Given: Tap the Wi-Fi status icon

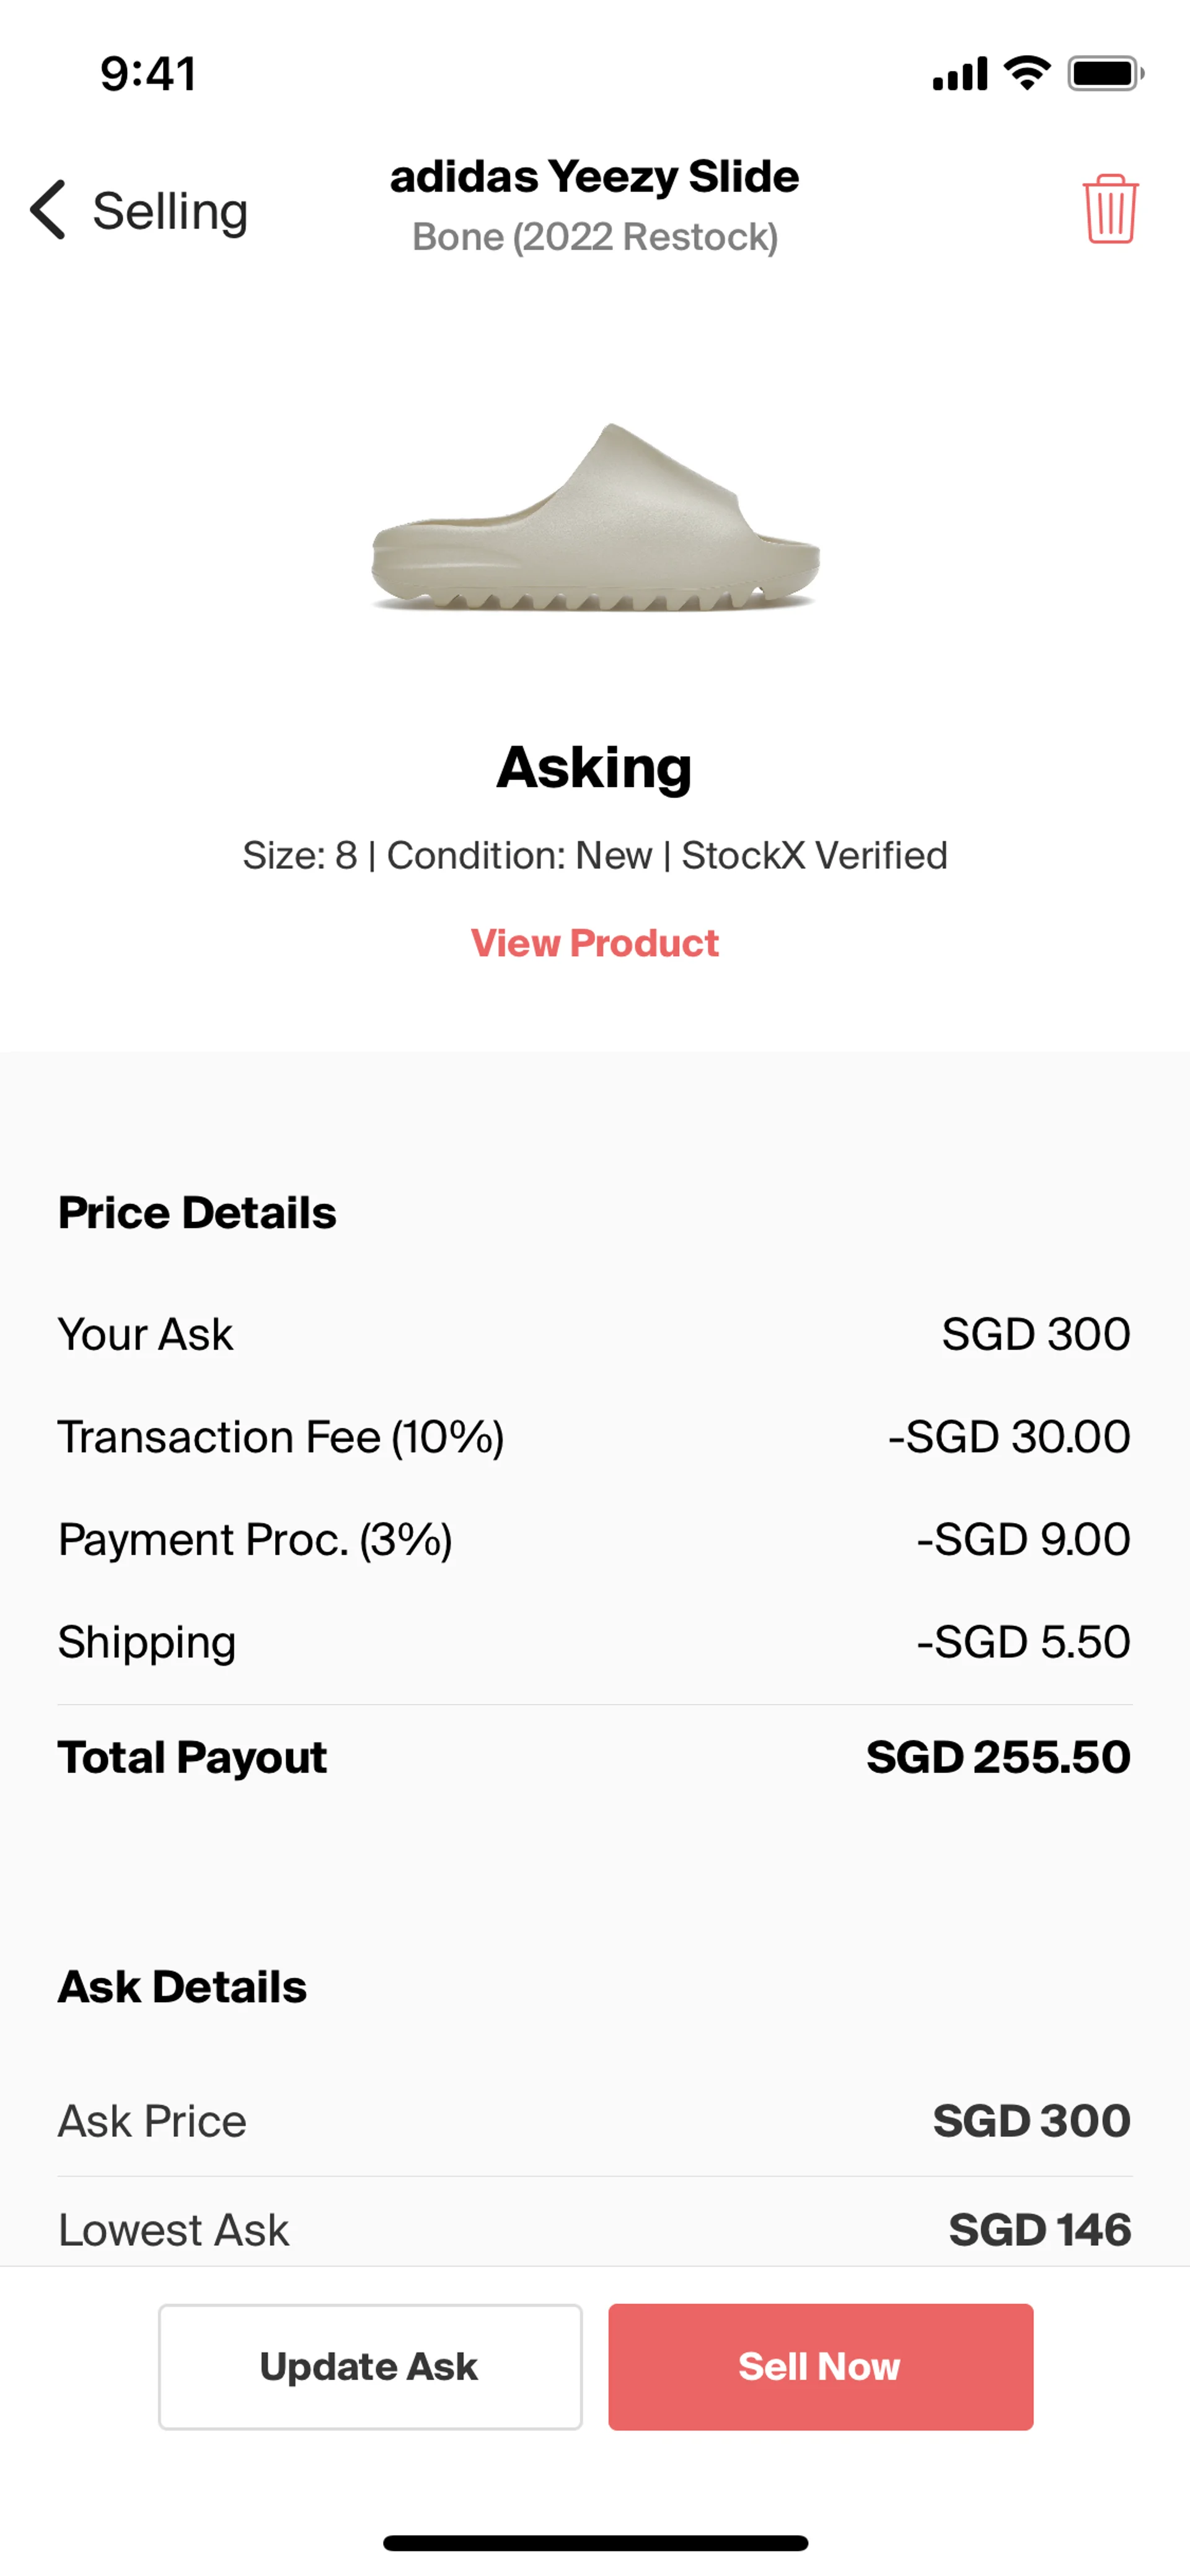Looking at the screenshot, I should pyautogui.click(x=1027, y=73).
